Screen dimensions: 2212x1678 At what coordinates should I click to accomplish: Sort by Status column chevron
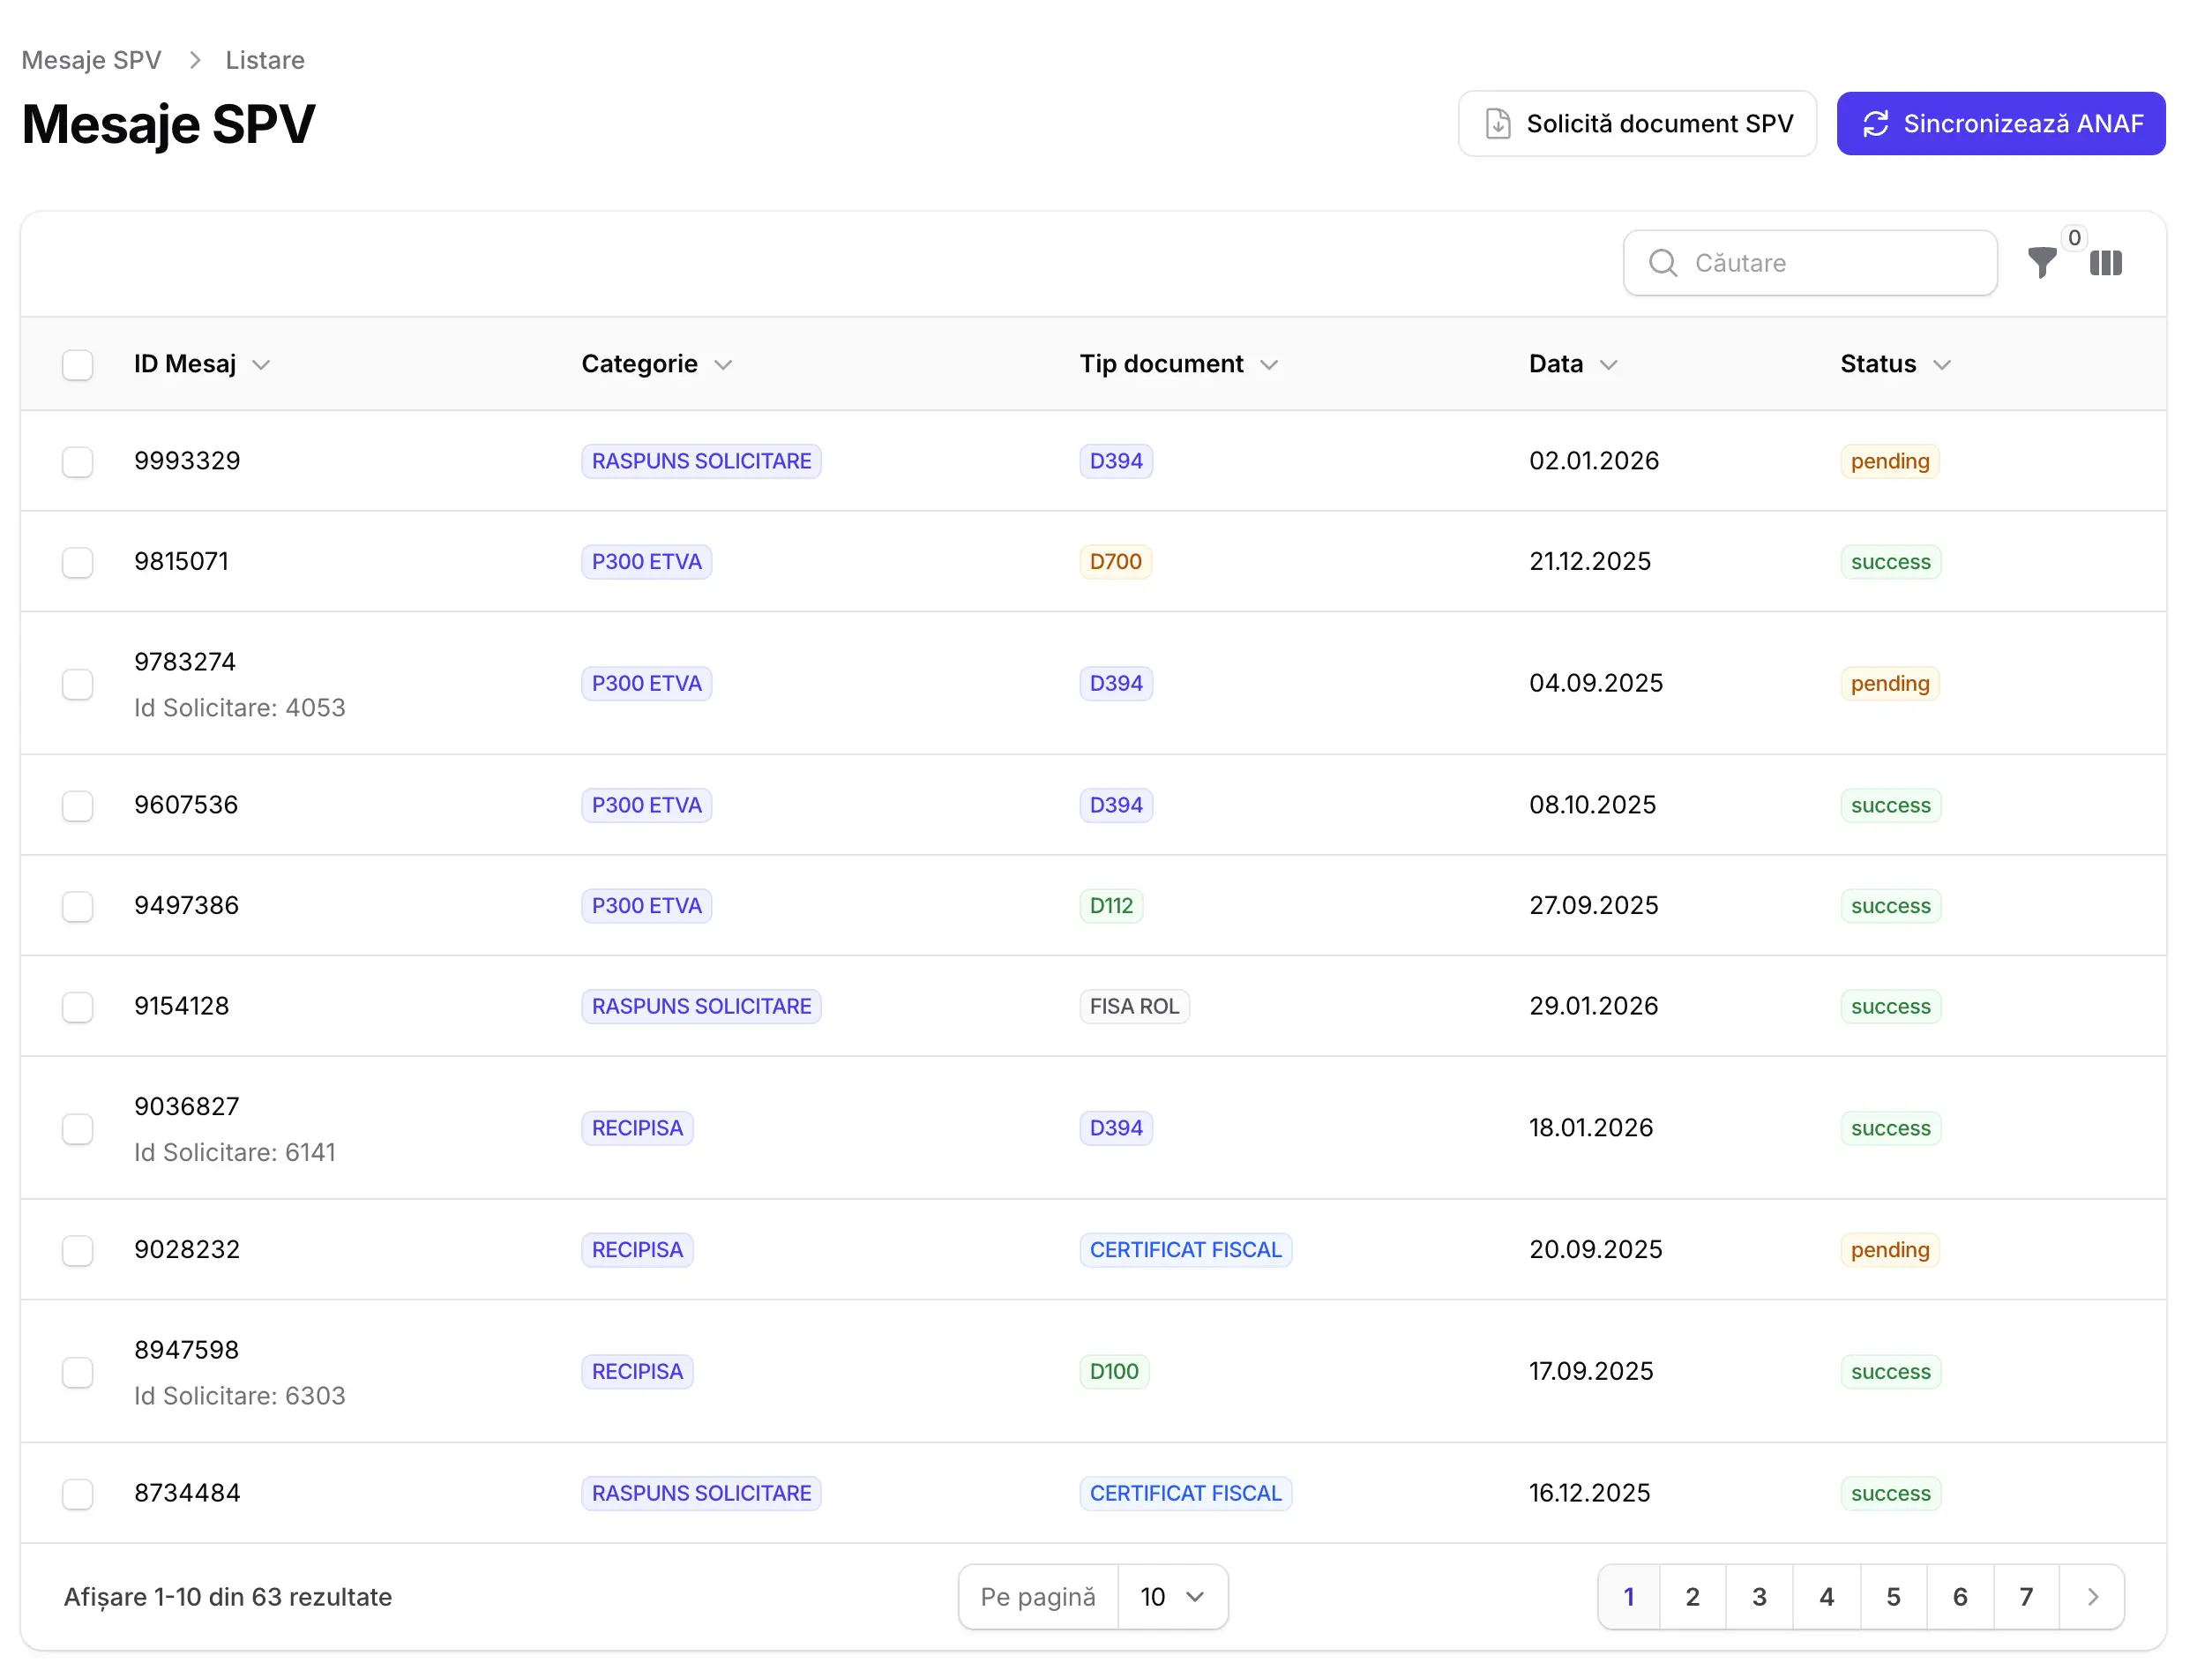(x=1941, y=365)
